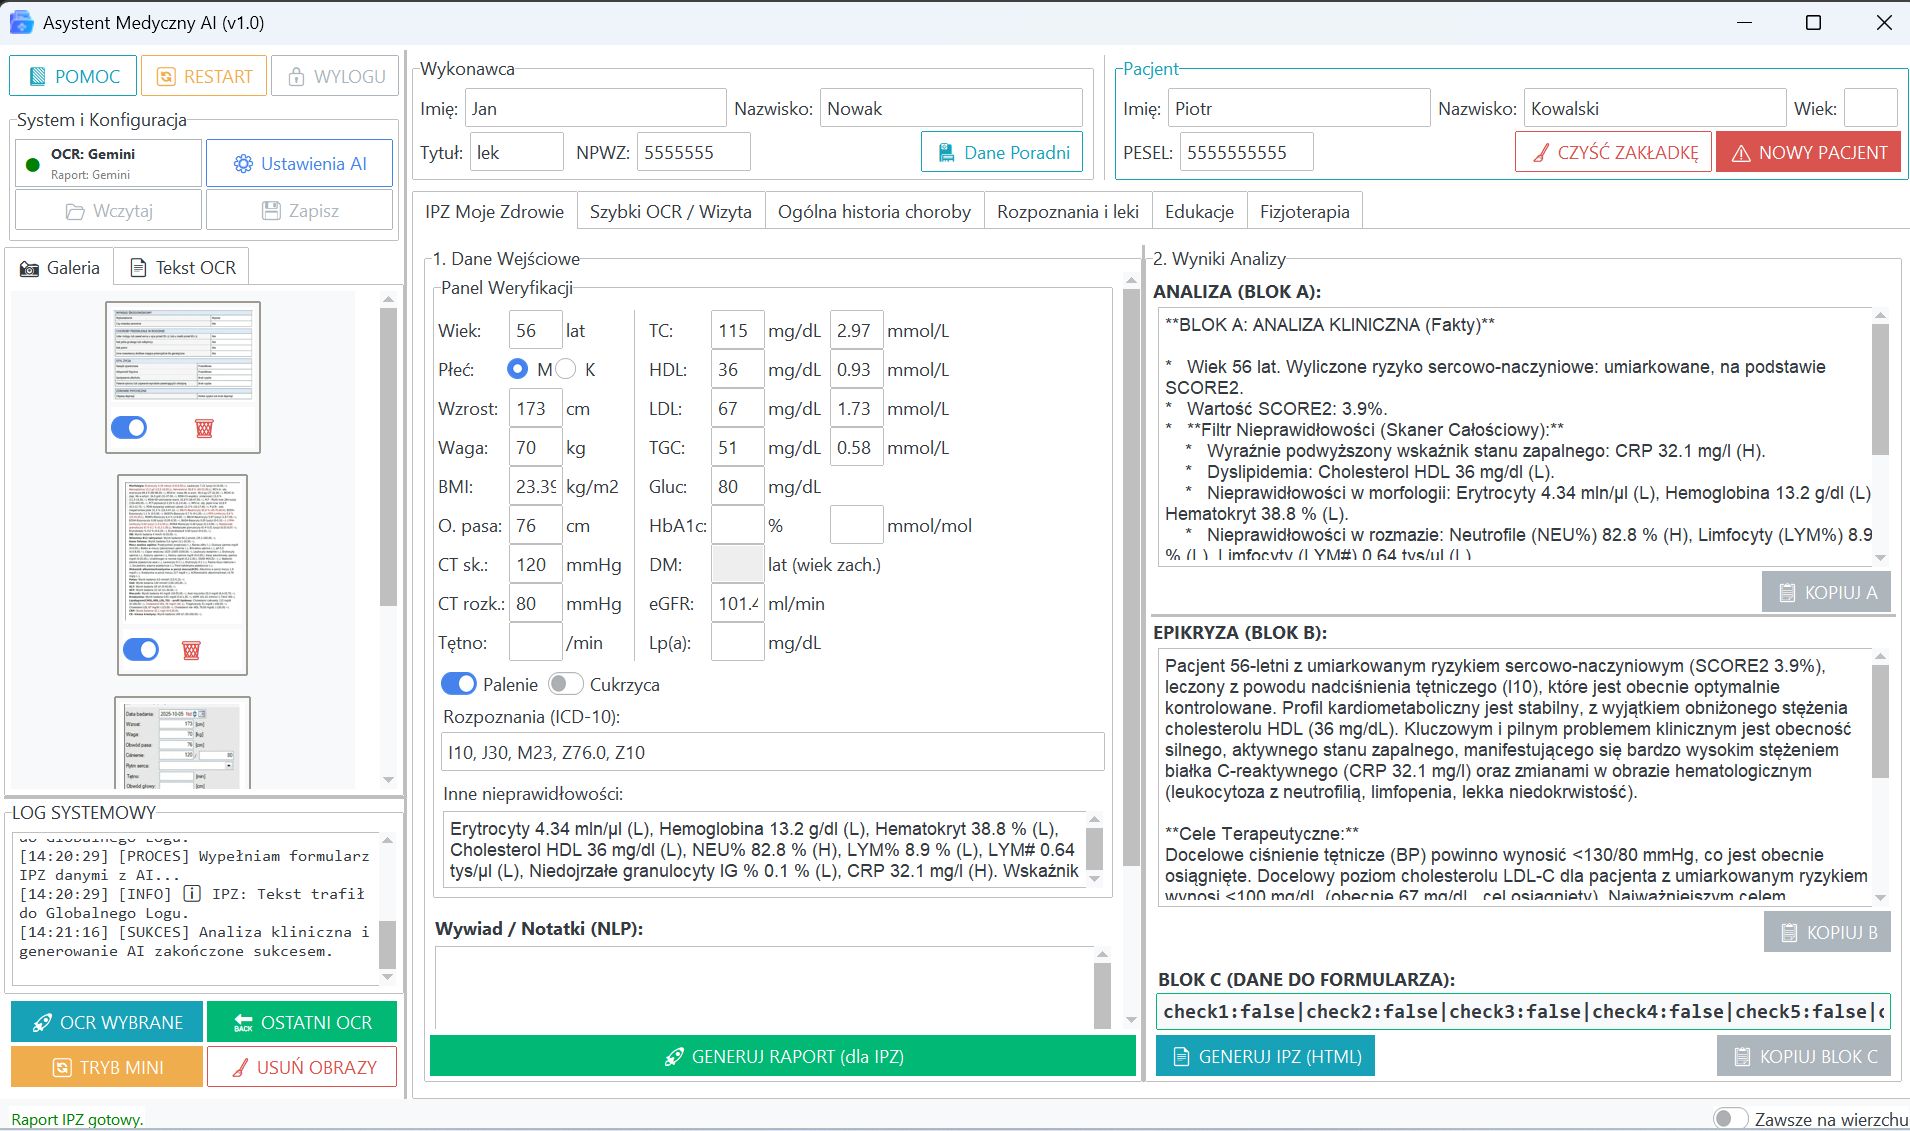1910x1131 pixels.
Task: Enable the Cukrzyca diabetes switch
Action: [565, 684]
